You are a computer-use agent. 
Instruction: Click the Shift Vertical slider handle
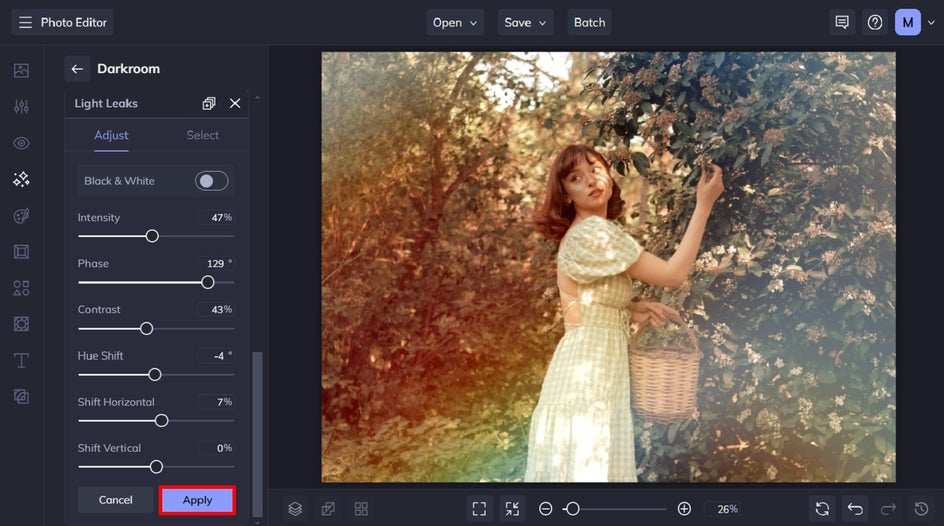point(157,467)
